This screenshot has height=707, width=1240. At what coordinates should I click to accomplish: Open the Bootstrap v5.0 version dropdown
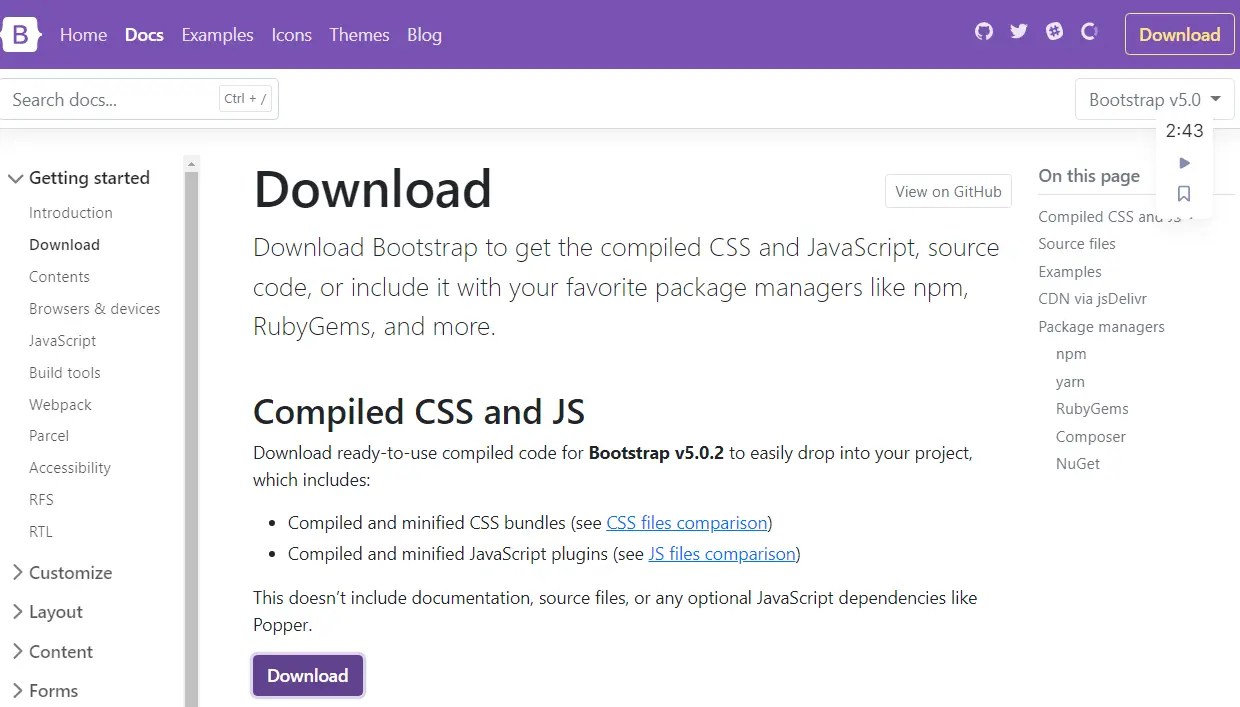1153,99
